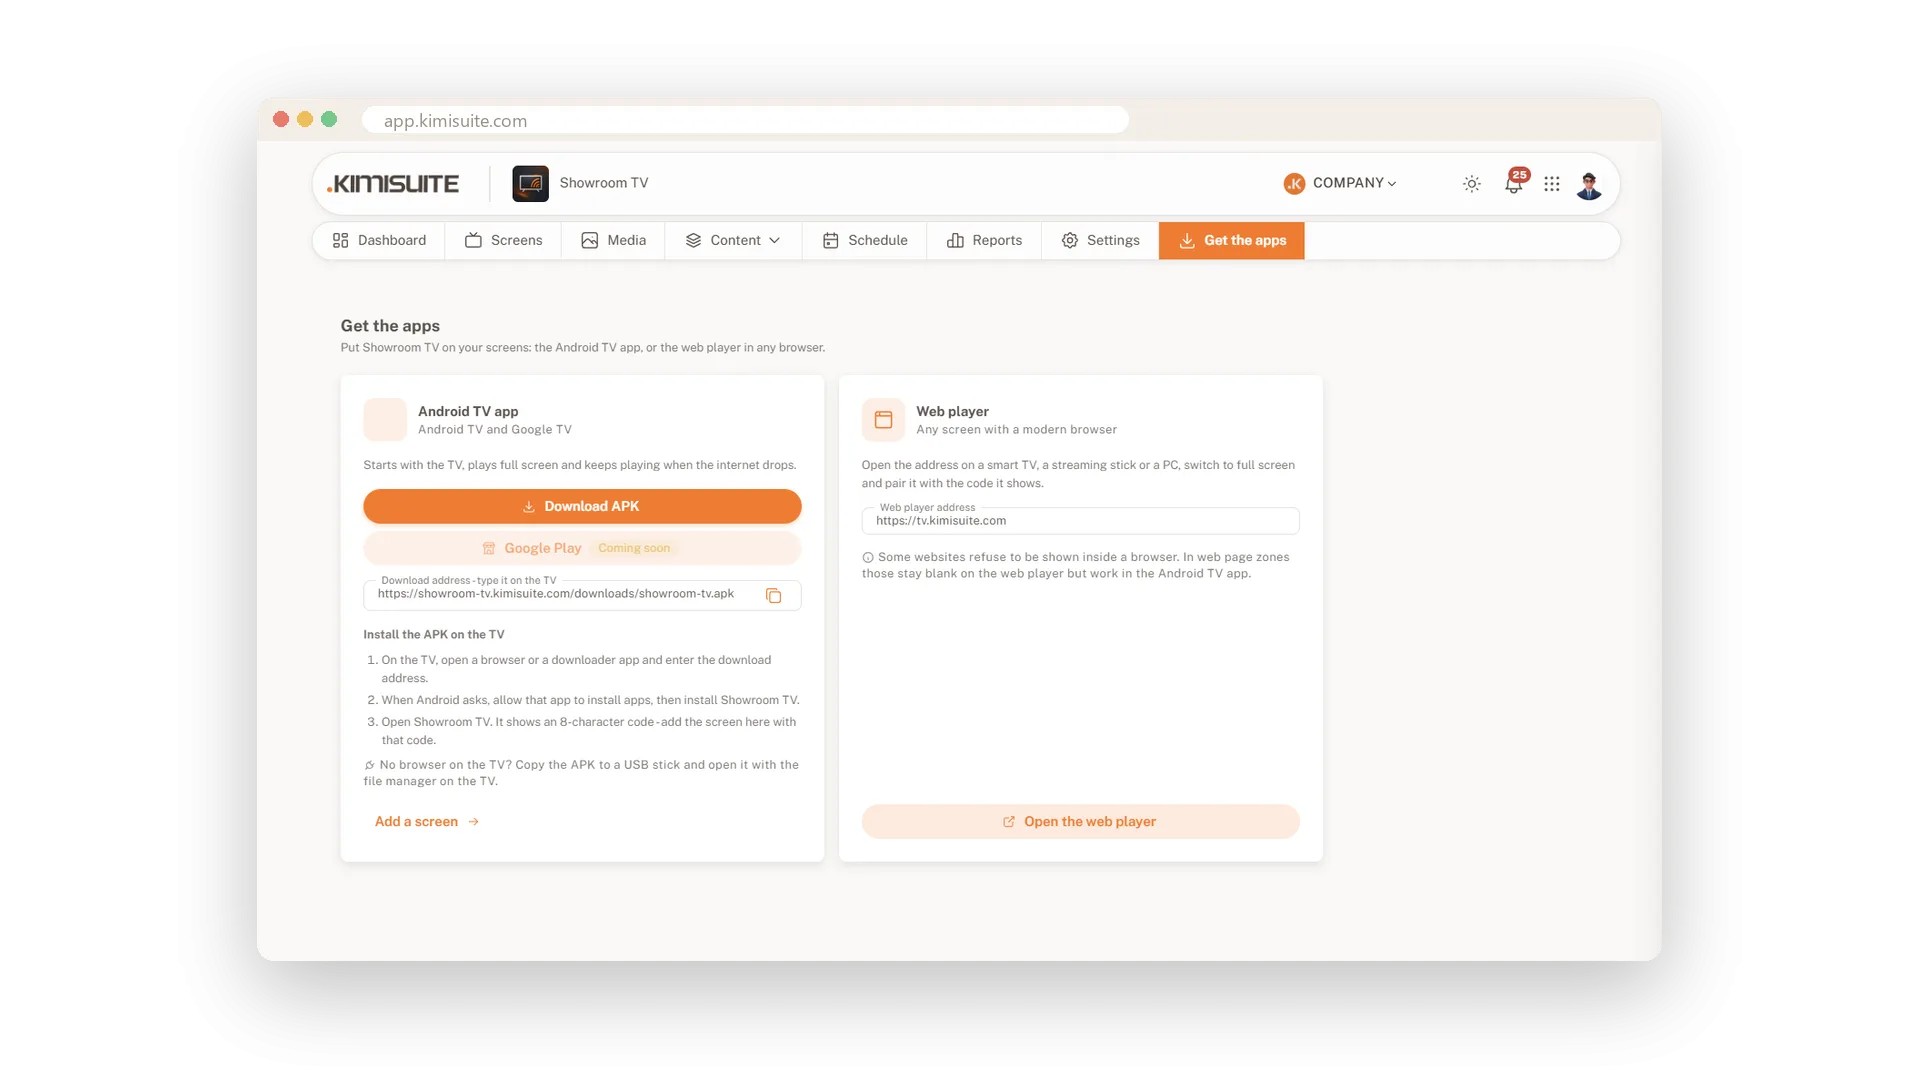Expand the Content menu
1920x1080 pixels.
(x=733, y=240)
